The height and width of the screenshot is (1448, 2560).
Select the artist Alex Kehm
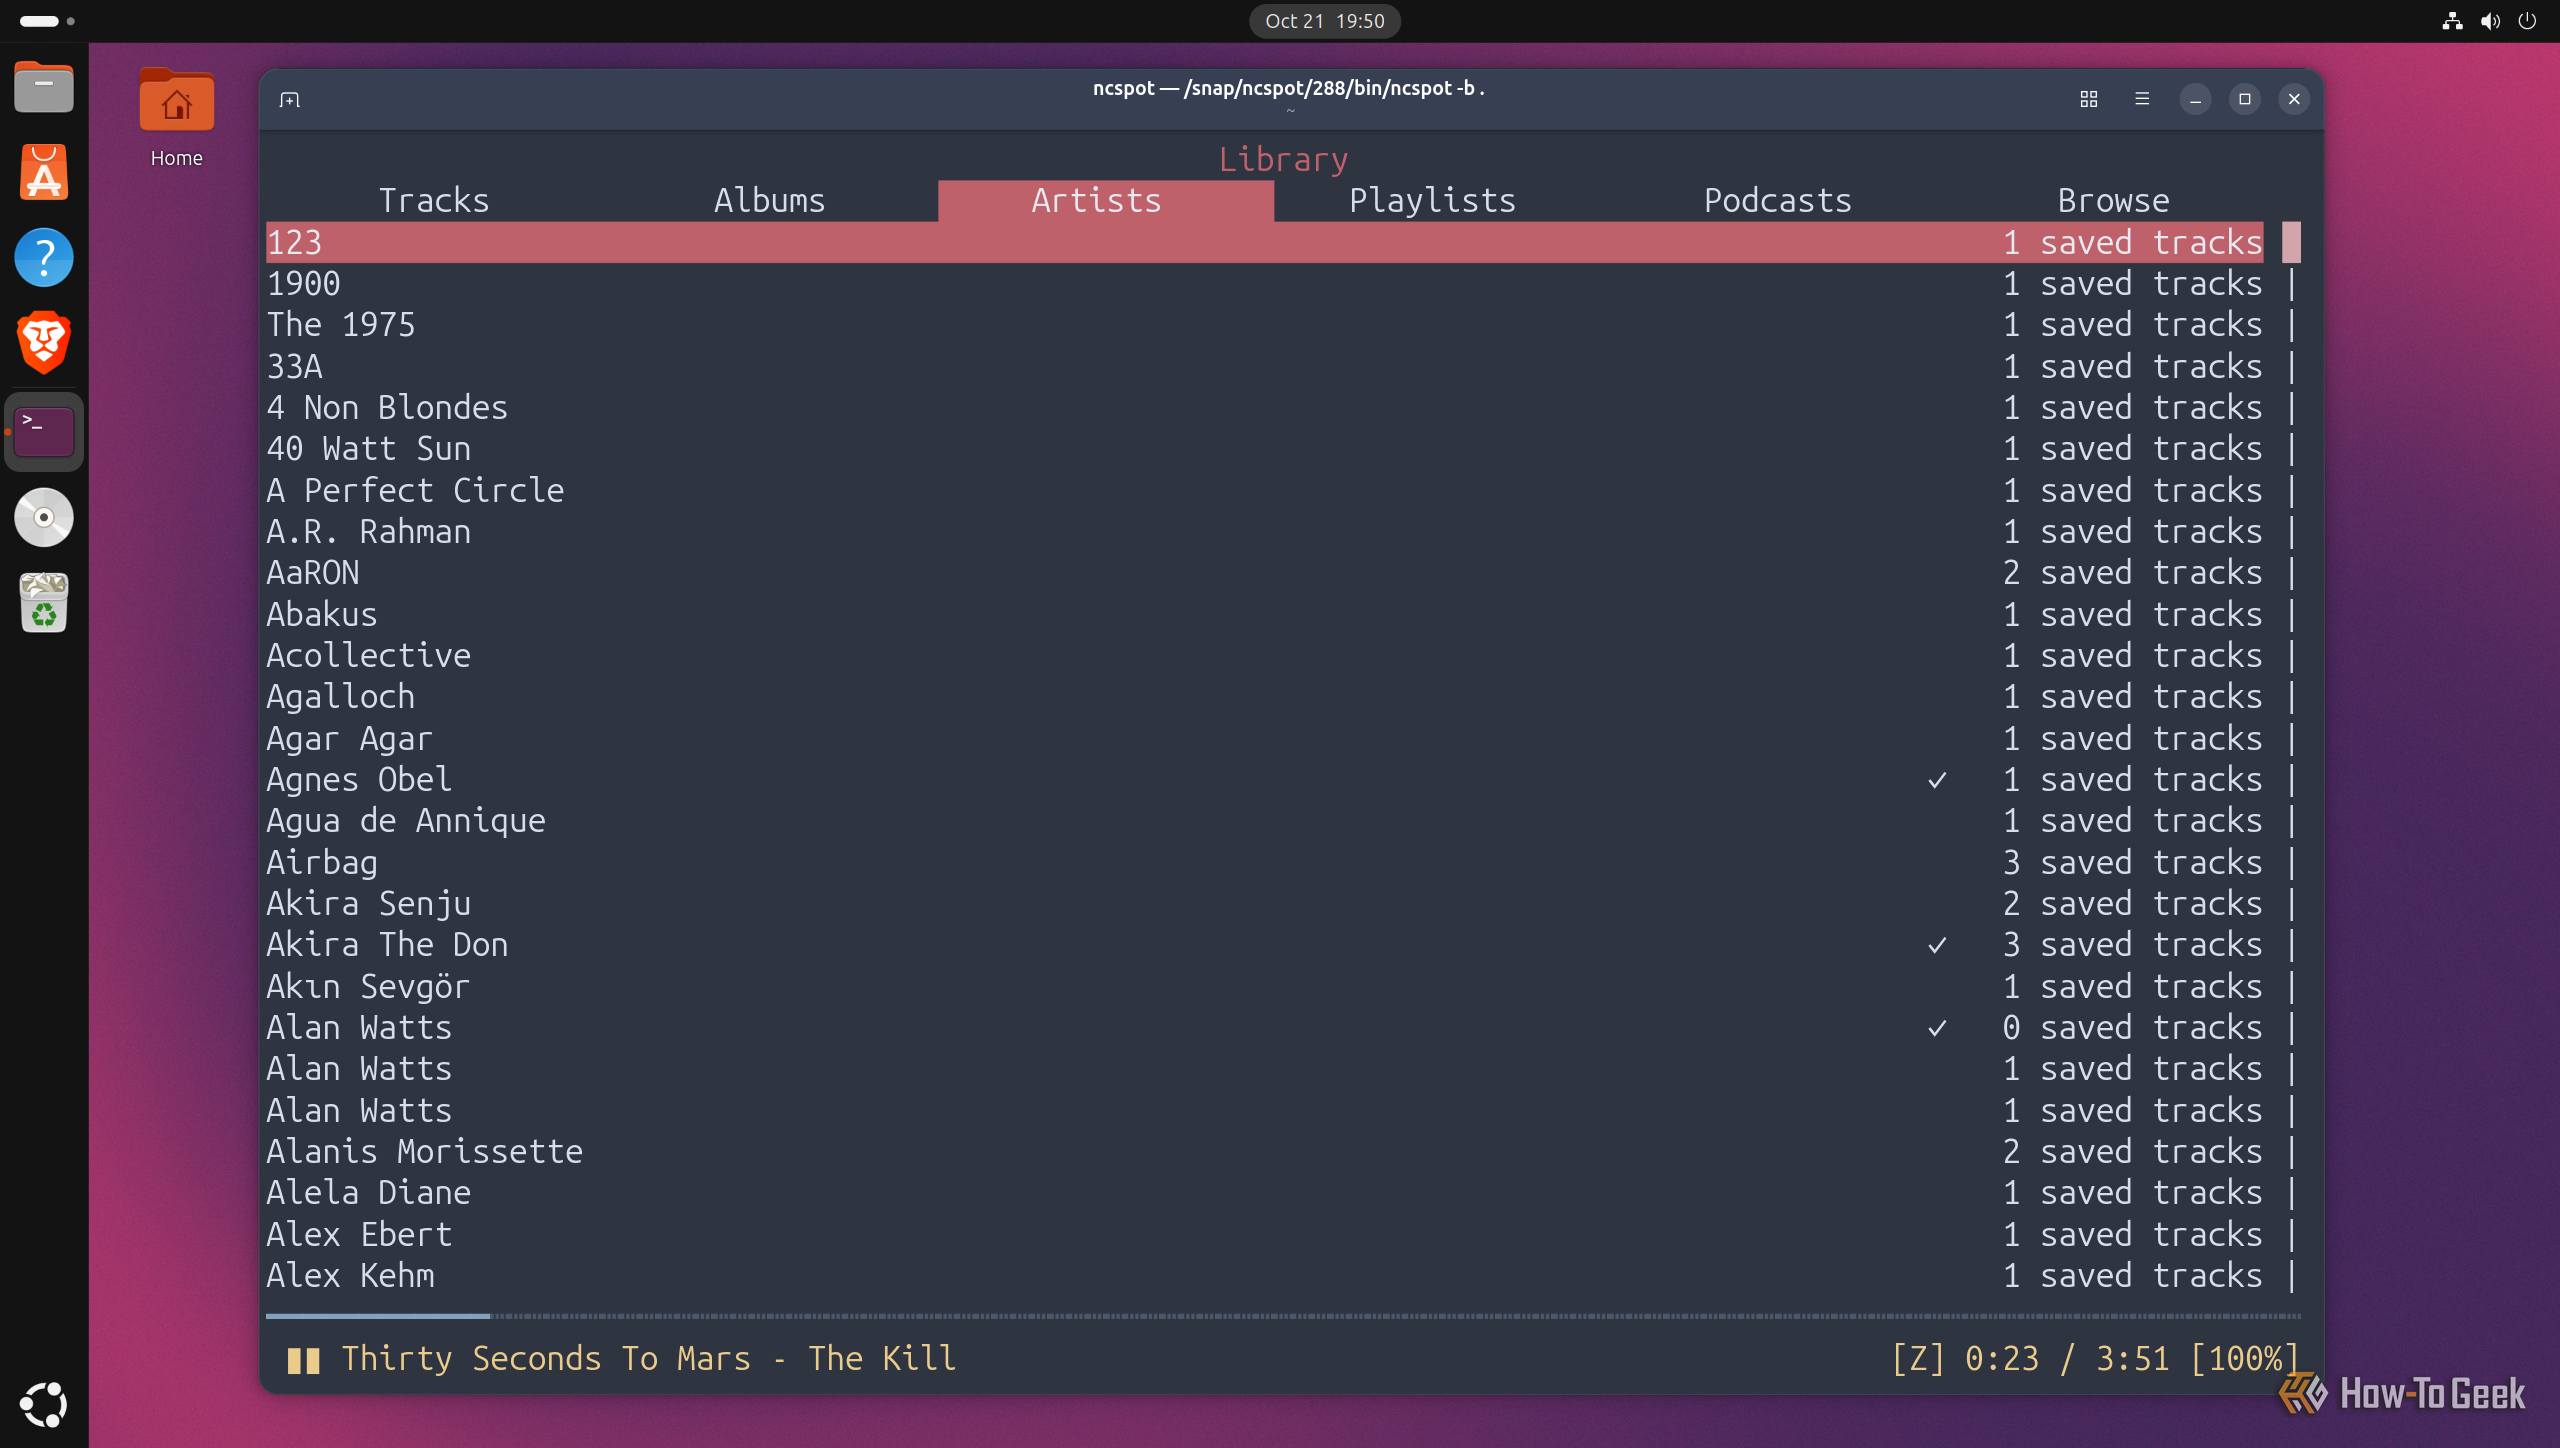pos(1264,1275)
